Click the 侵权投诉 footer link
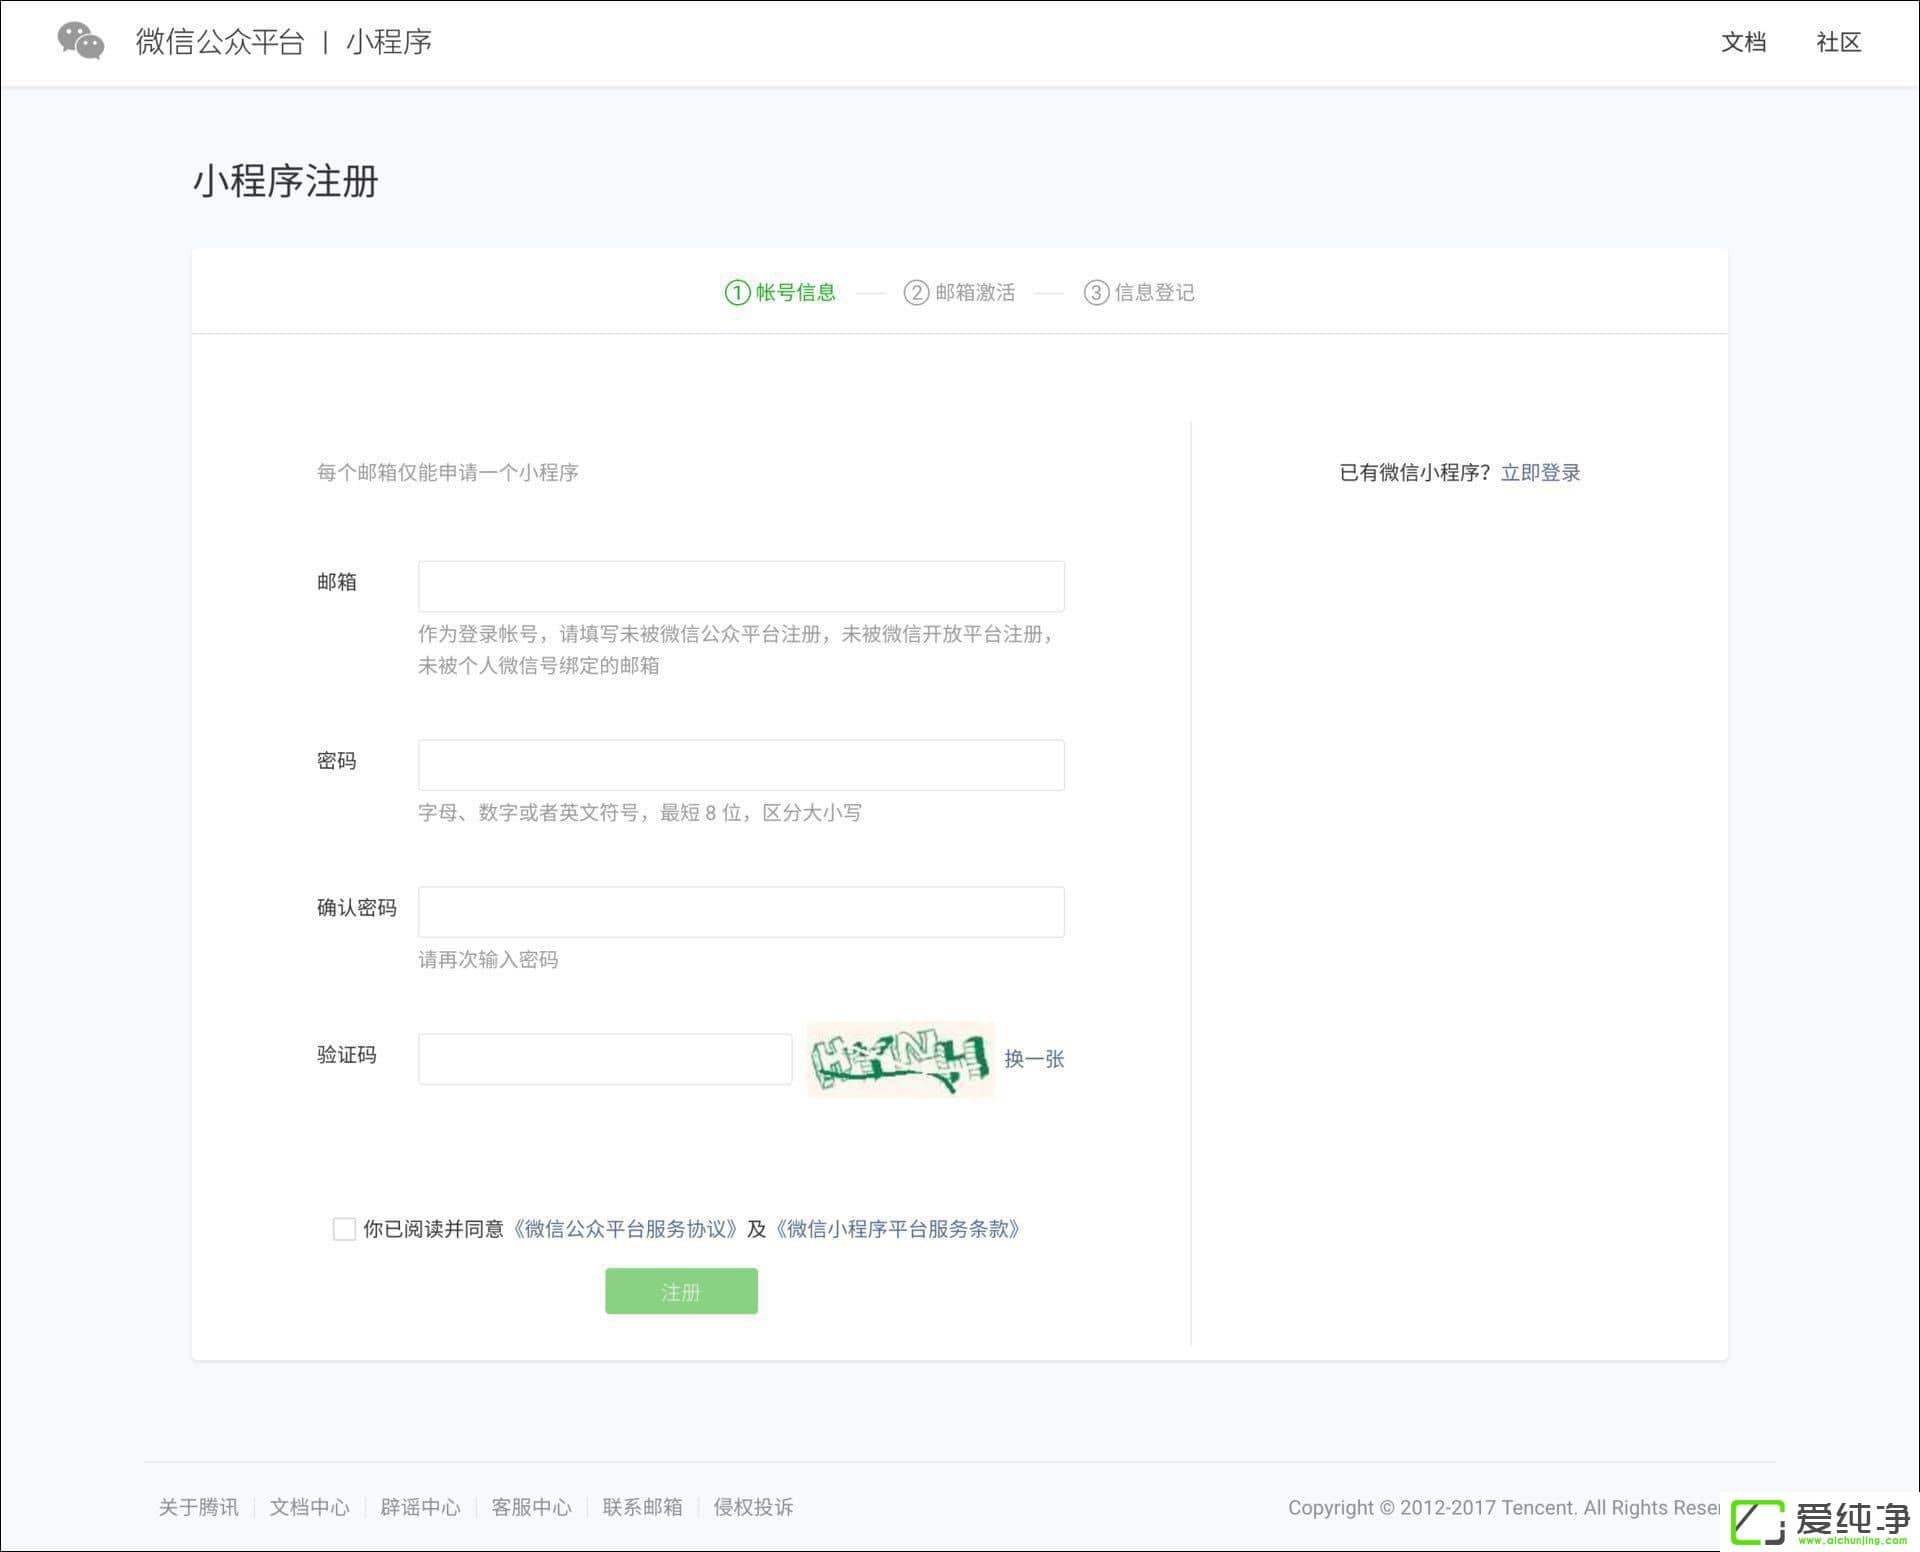 tap(753, 1507)
